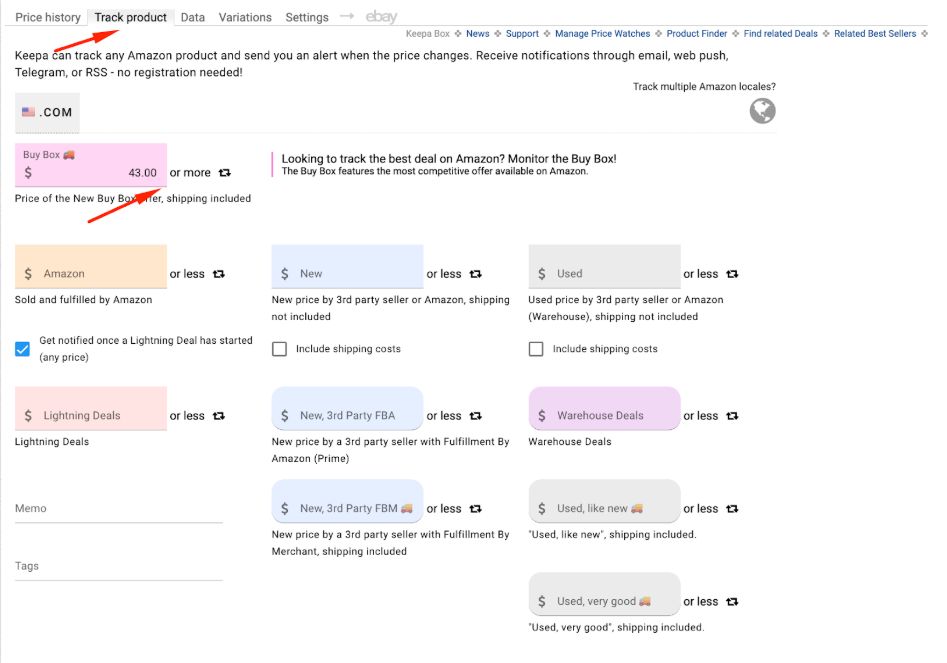Check Include shipping costs under Used

(x=536, y=349)
